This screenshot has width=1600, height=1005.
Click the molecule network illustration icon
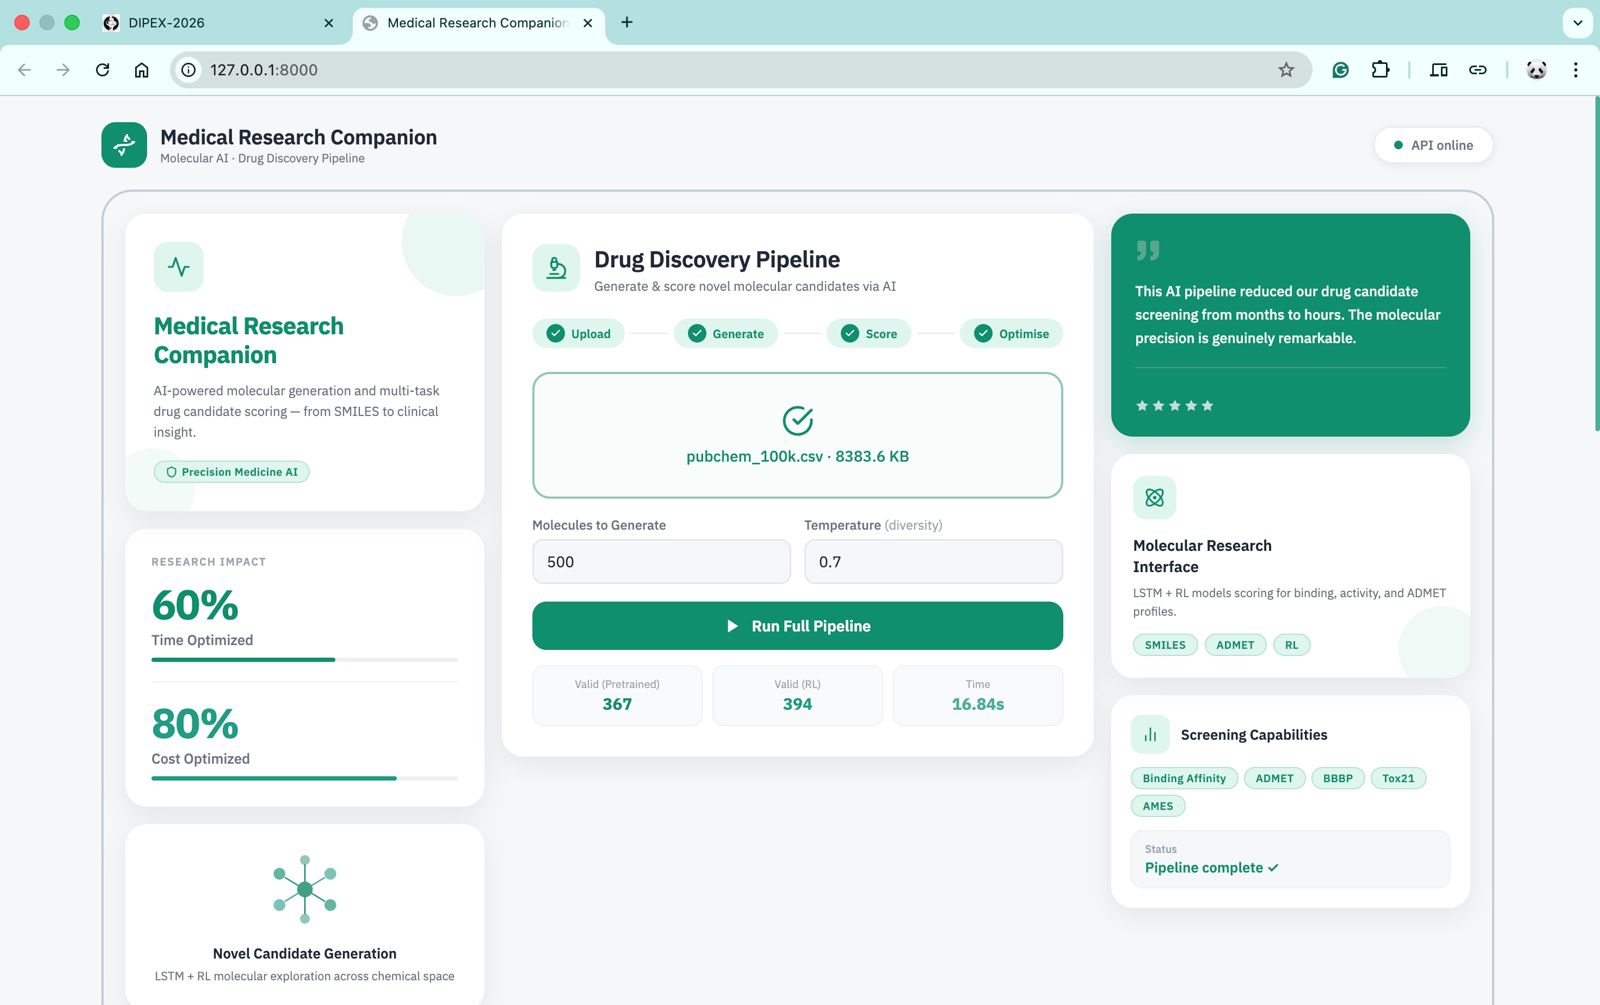click(x=305, y=889)
